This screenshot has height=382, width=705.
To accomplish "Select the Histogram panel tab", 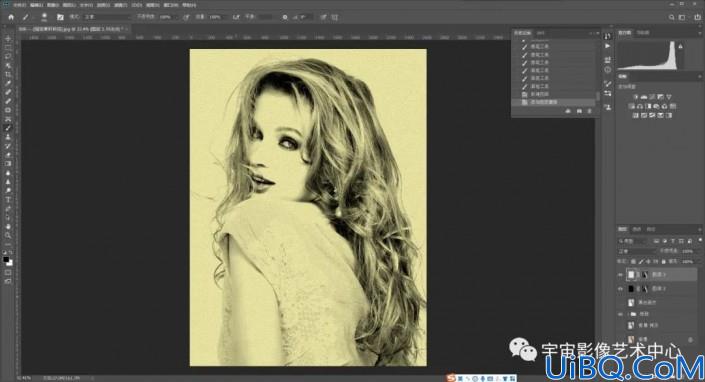I will (x=625, y=33).
